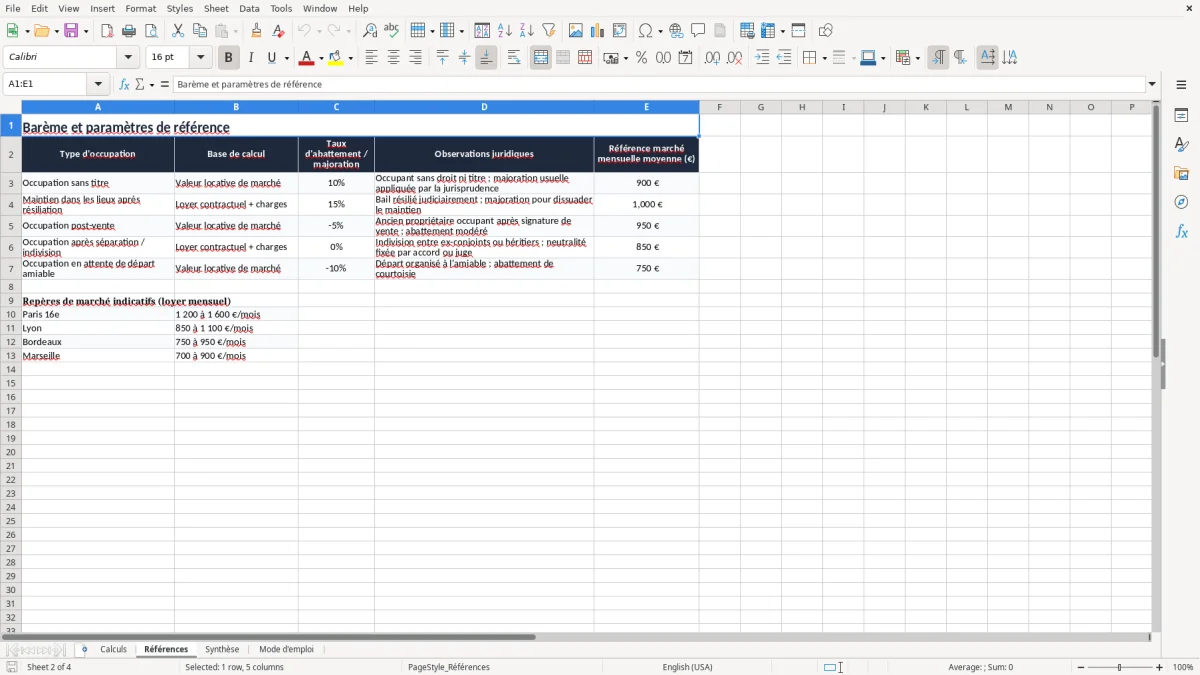
Task: Open the Underline style dropdown arrow
Action: point(286,59)
